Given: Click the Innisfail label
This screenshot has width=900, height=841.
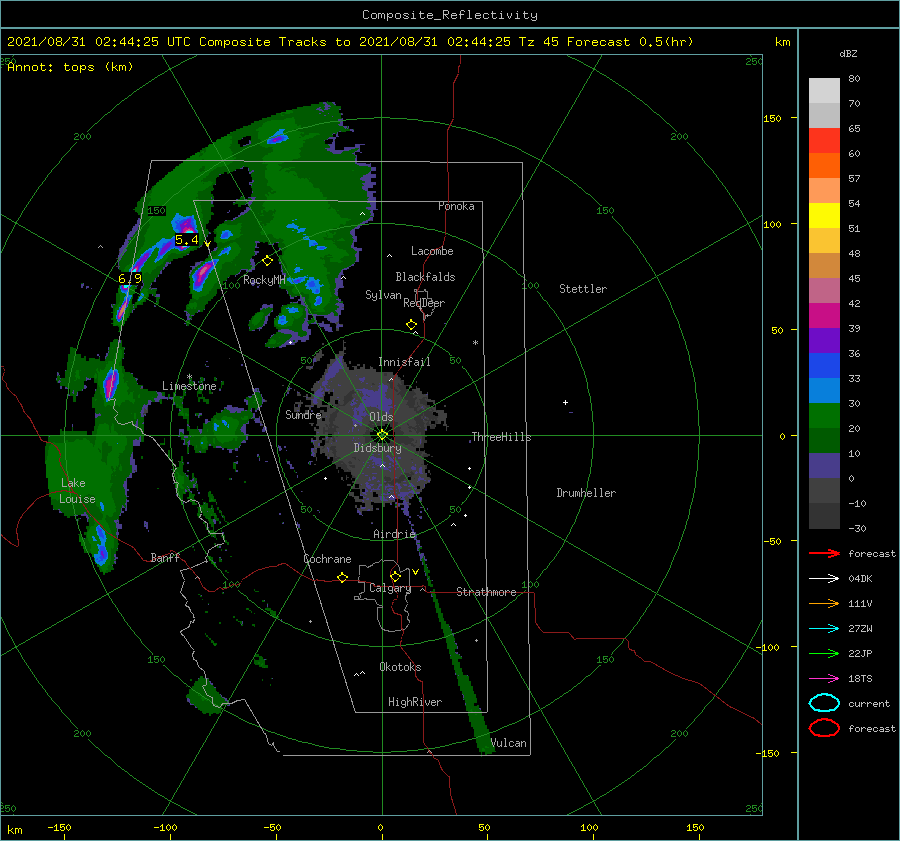Looking at the screenshot, I should (x=404, y=362).
